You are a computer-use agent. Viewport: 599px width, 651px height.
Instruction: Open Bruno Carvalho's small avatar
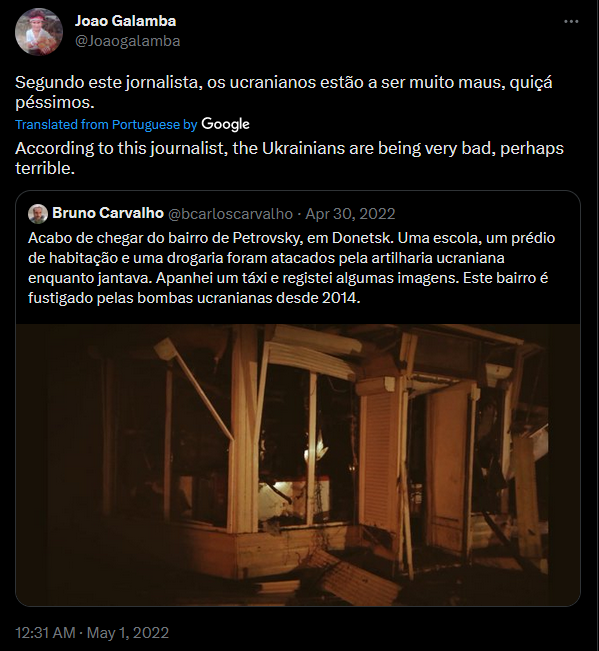[38, 214]
